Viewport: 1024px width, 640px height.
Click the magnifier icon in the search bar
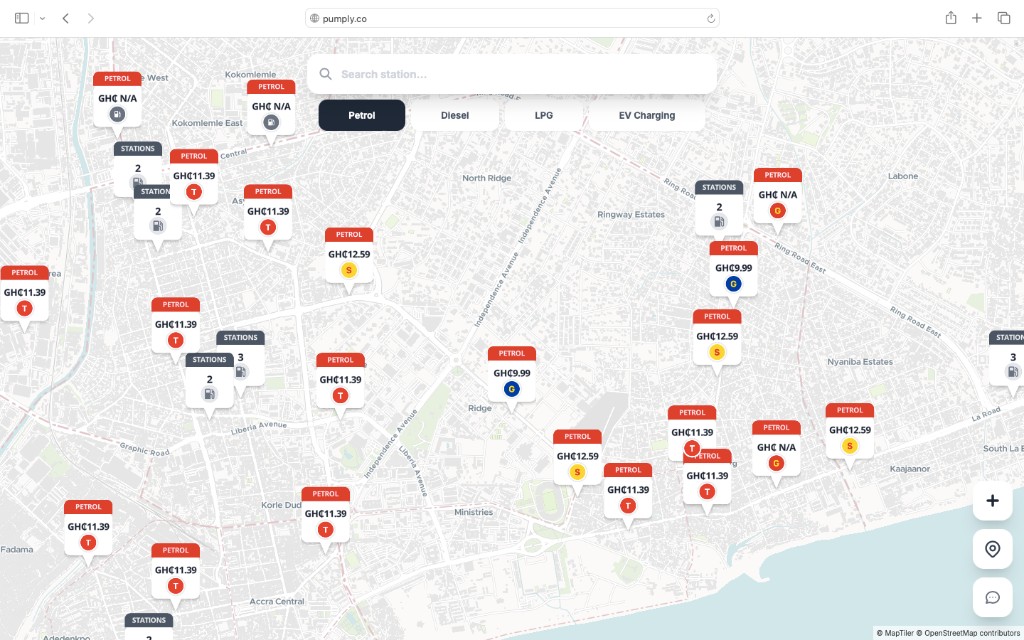point(325,73)
